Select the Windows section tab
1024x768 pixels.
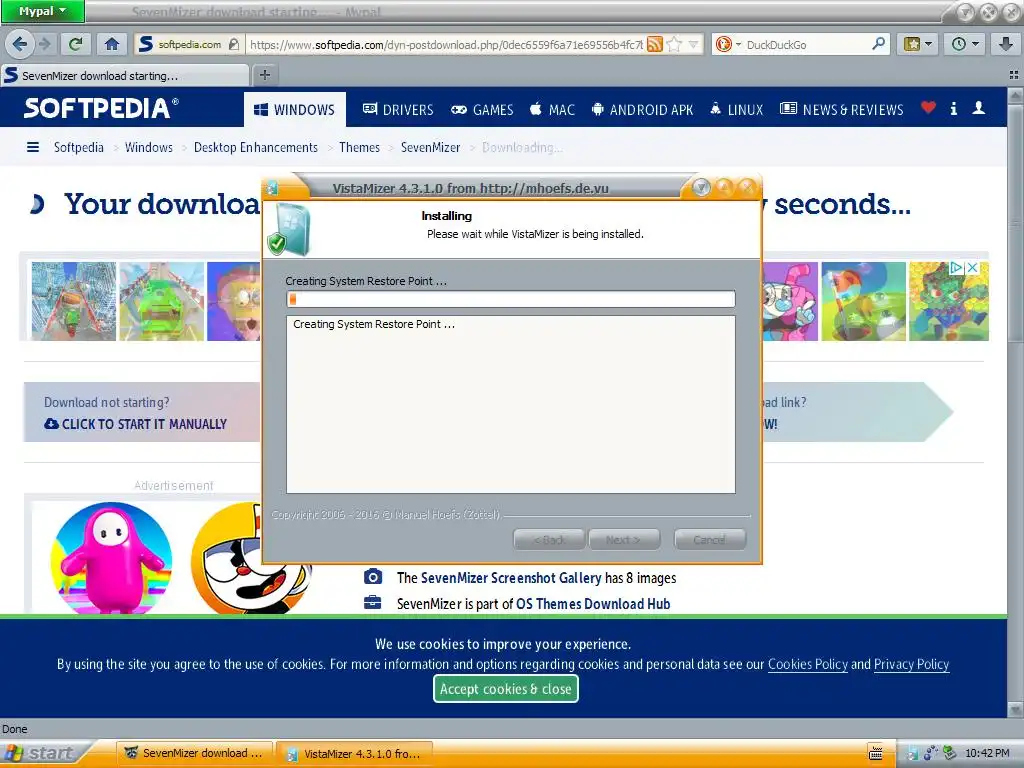click(x=295, y=110)
